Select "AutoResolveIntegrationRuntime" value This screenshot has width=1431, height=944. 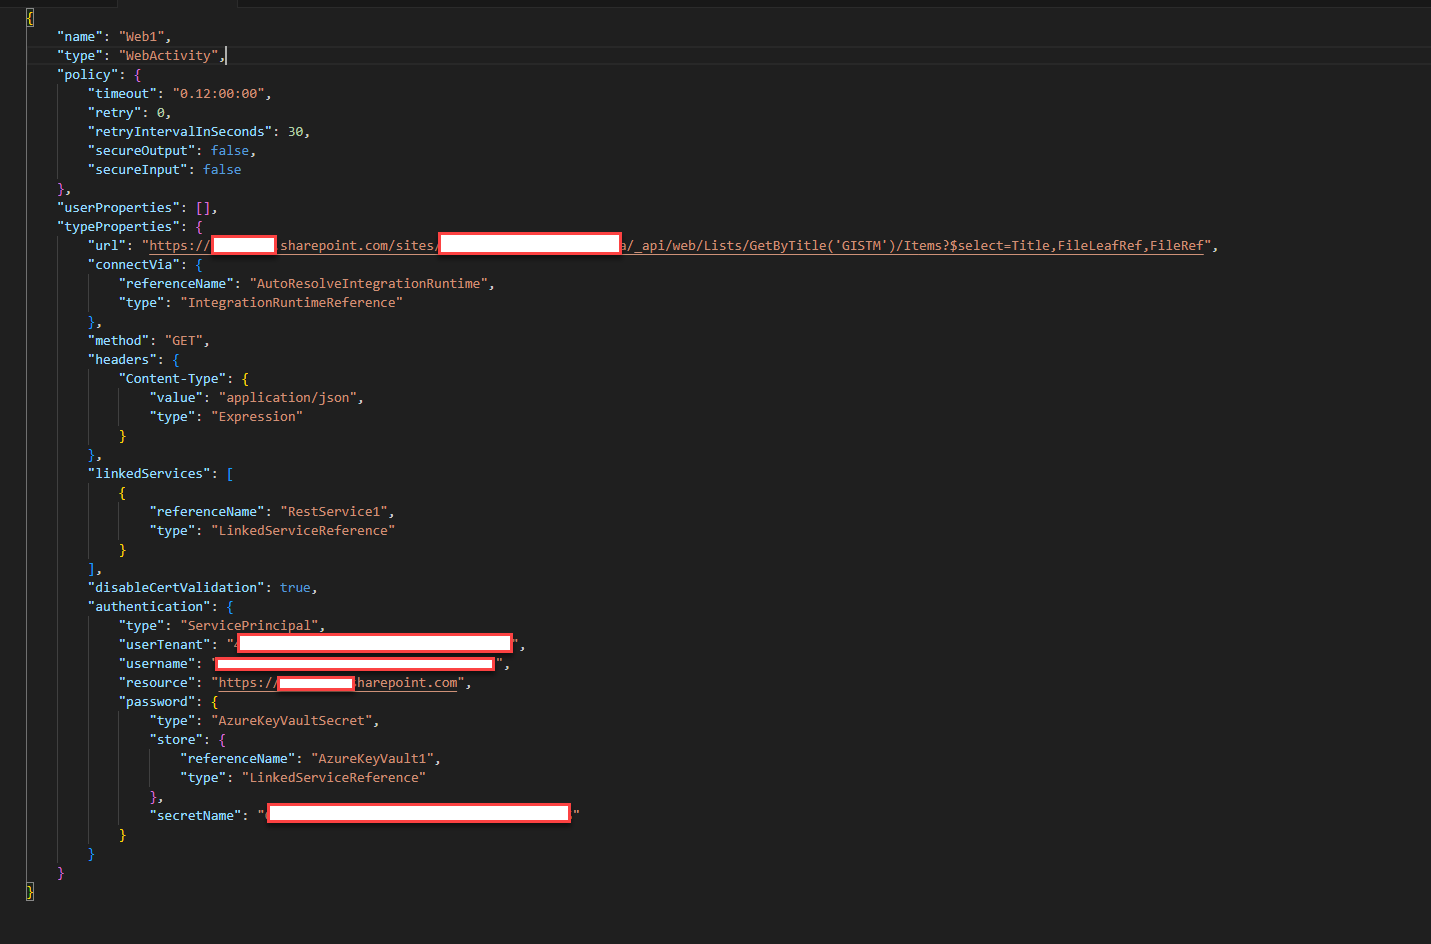click(368, 284)
